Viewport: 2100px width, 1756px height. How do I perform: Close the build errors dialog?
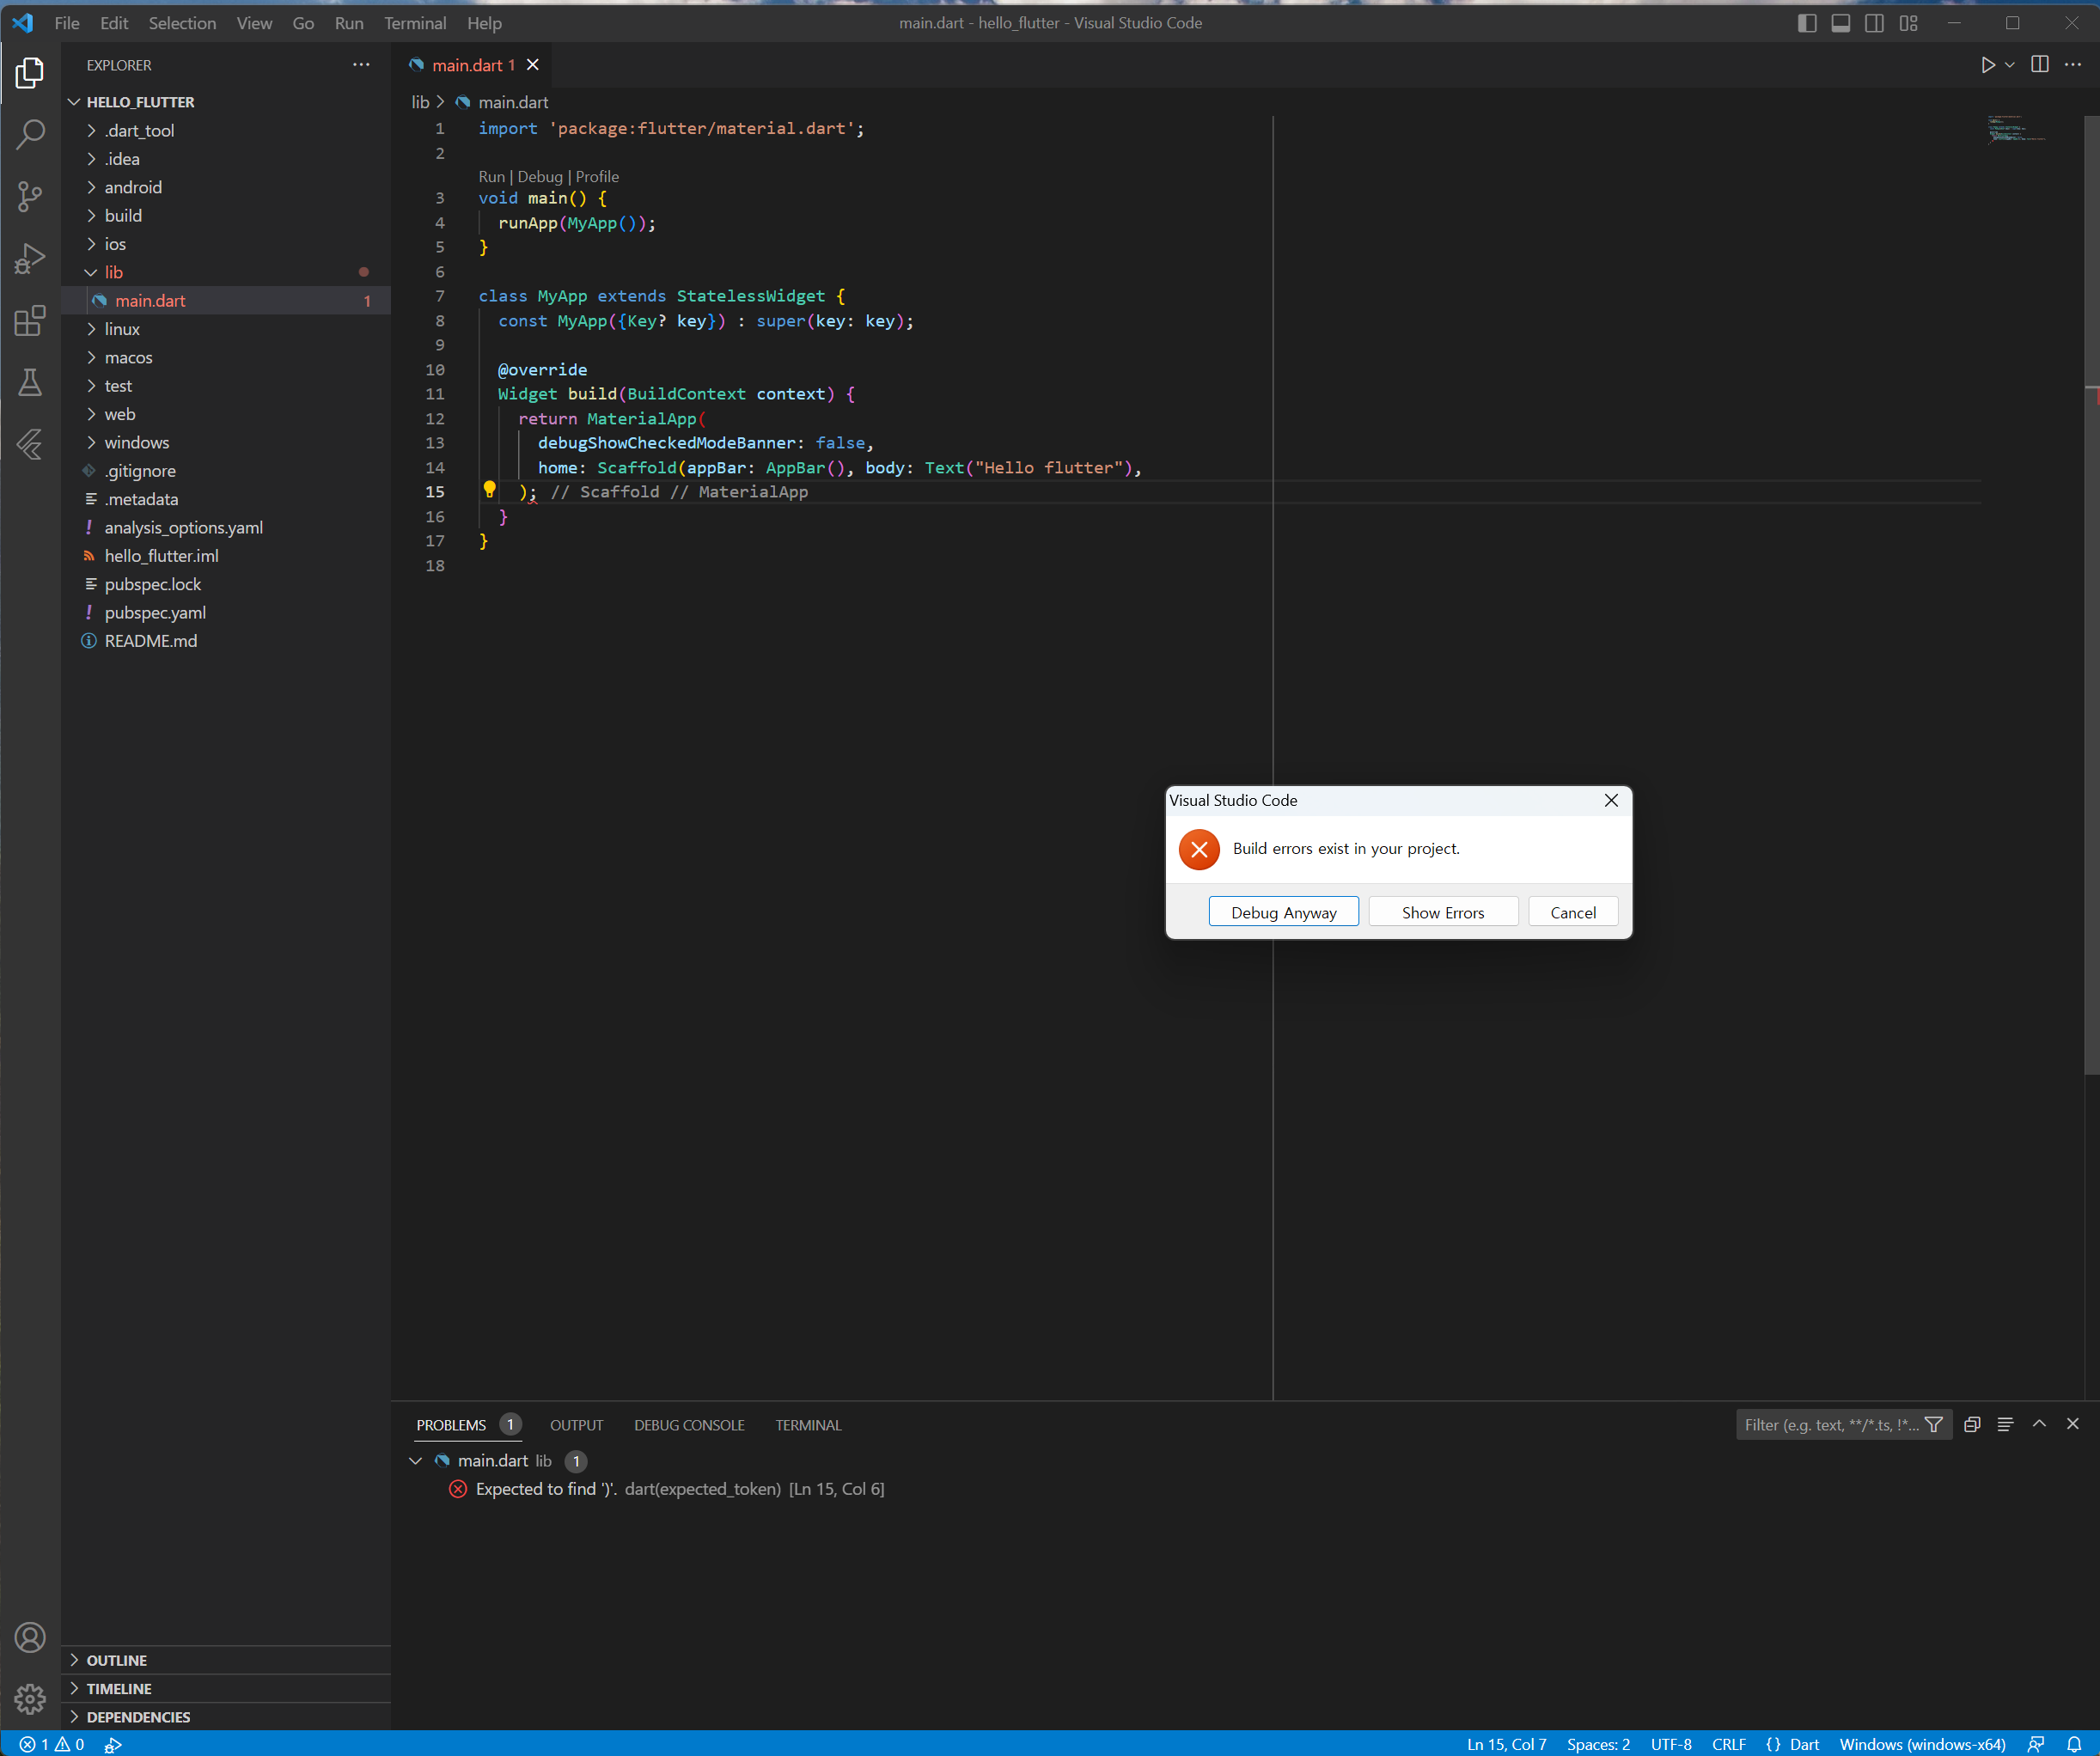[1611, 800]
